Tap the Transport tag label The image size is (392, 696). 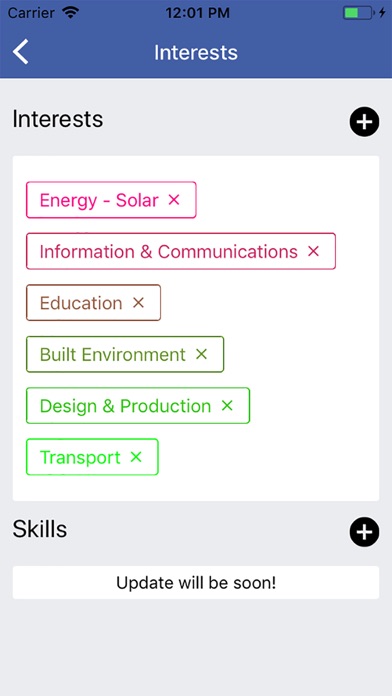(80, 457)
